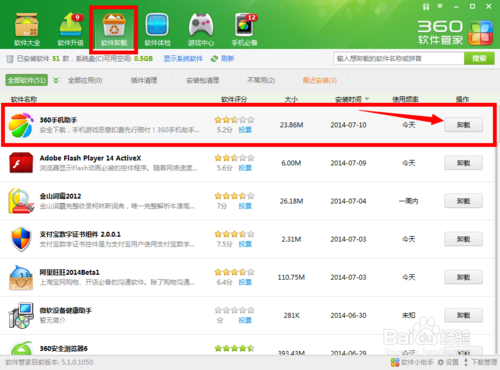Switch to 最近安装(3) tab

point(320,80)
